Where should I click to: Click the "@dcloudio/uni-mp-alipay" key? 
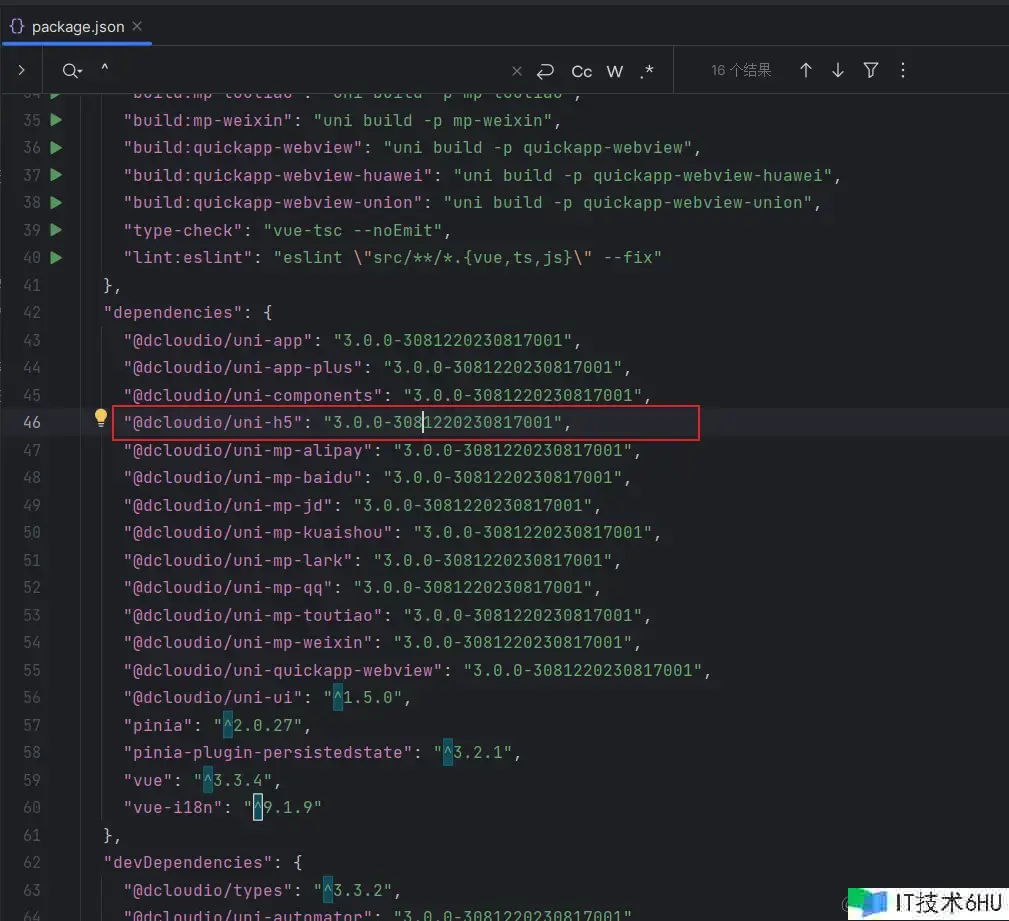coord(248,450)
